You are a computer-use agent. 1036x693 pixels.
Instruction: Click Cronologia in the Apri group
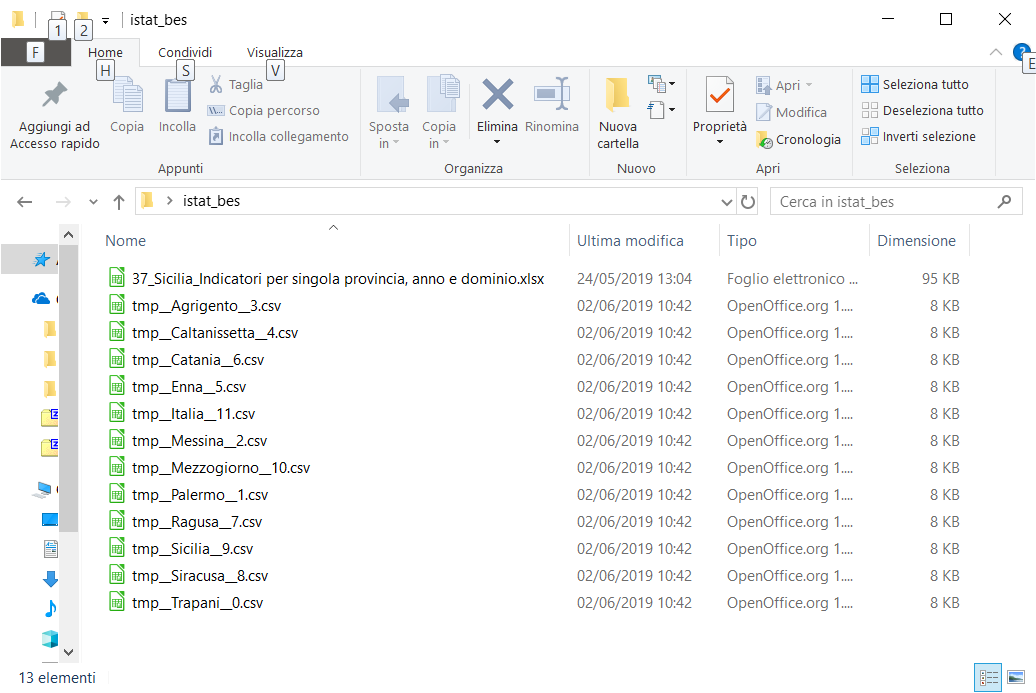tap(798, 140)
